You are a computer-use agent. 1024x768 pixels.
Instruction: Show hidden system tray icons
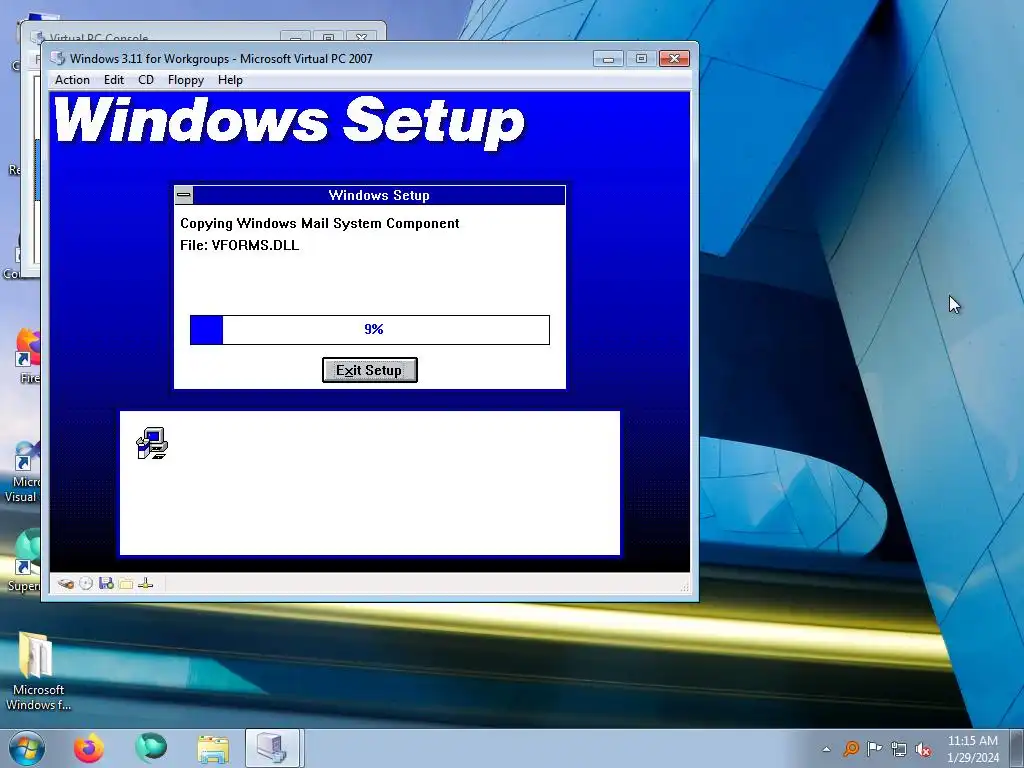point(827,749)
